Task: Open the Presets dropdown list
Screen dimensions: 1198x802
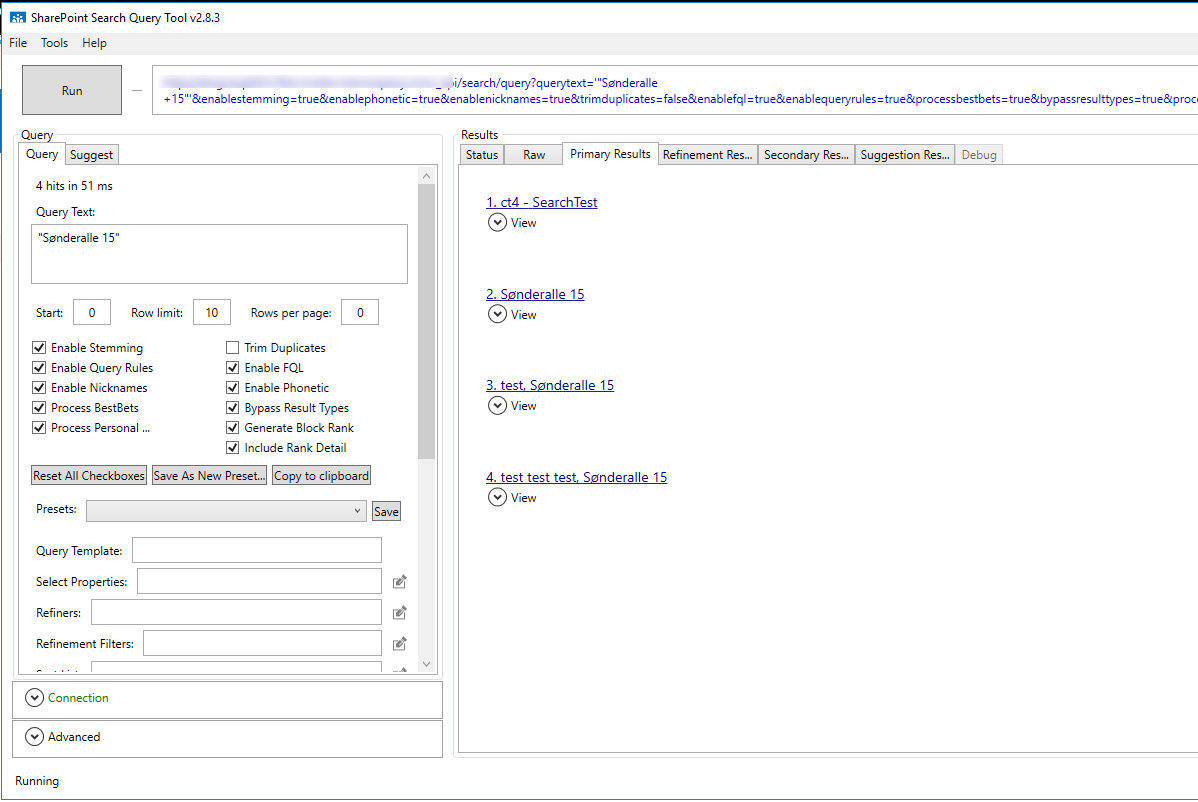Action: [357, 510]
